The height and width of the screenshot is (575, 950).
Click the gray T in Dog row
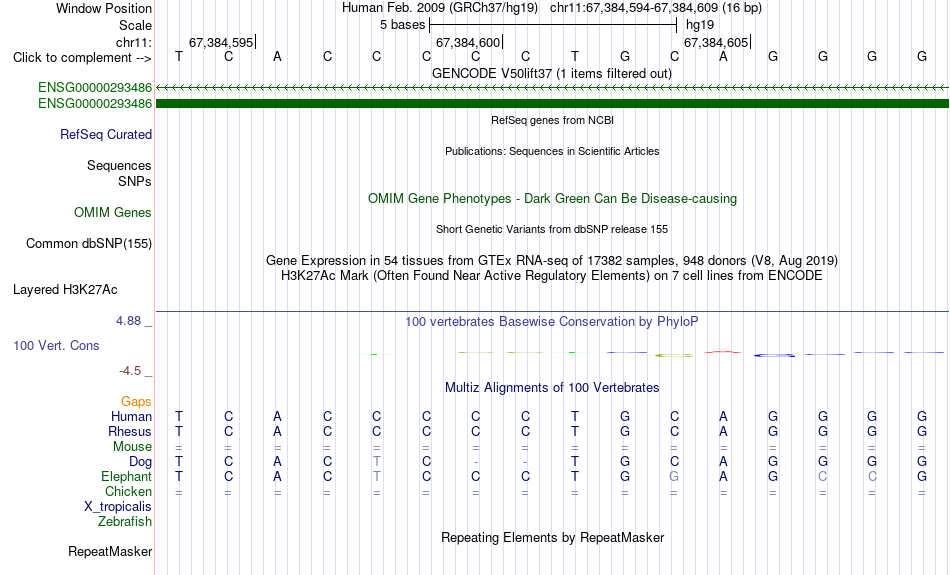[x=377, y=462]
